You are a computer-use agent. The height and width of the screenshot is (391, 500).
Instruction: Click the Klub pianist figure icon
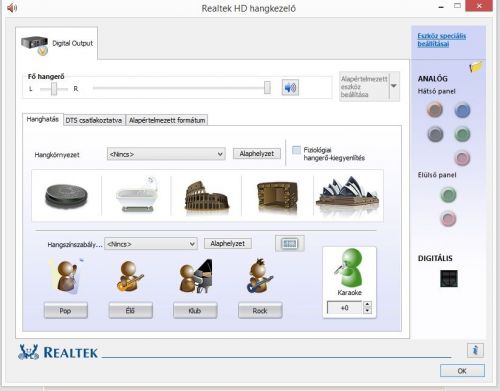pyautogui.click(x=195, y=276)
